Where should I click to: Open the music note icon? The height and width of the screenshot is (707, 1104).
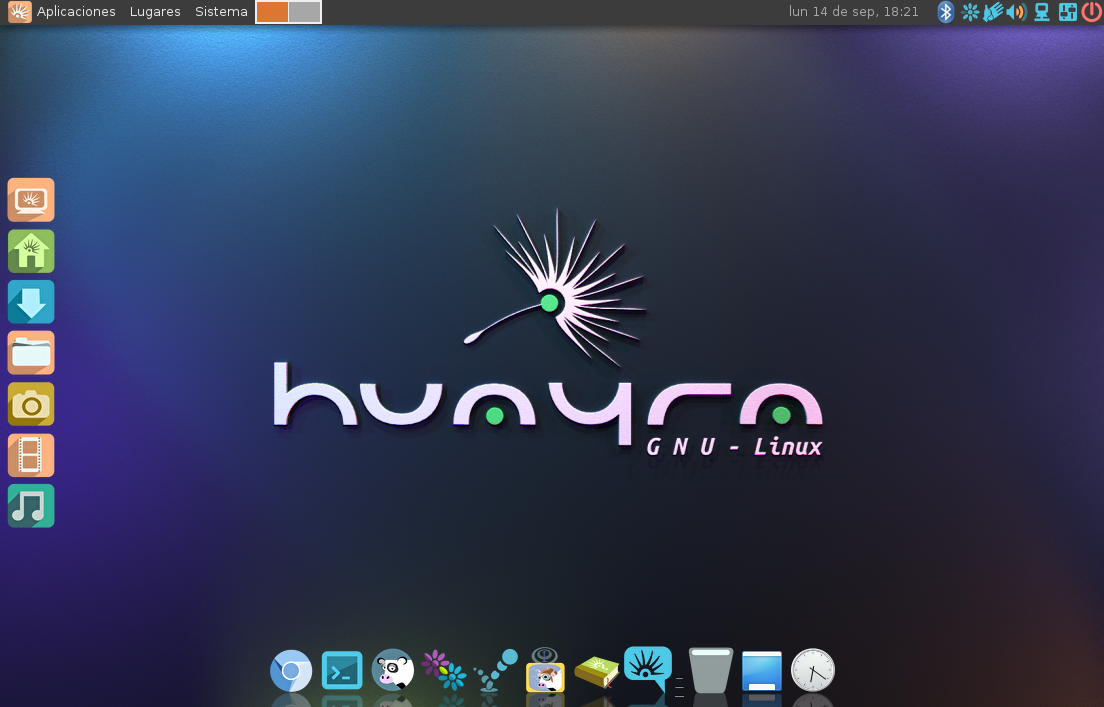(x=31, y=506)
